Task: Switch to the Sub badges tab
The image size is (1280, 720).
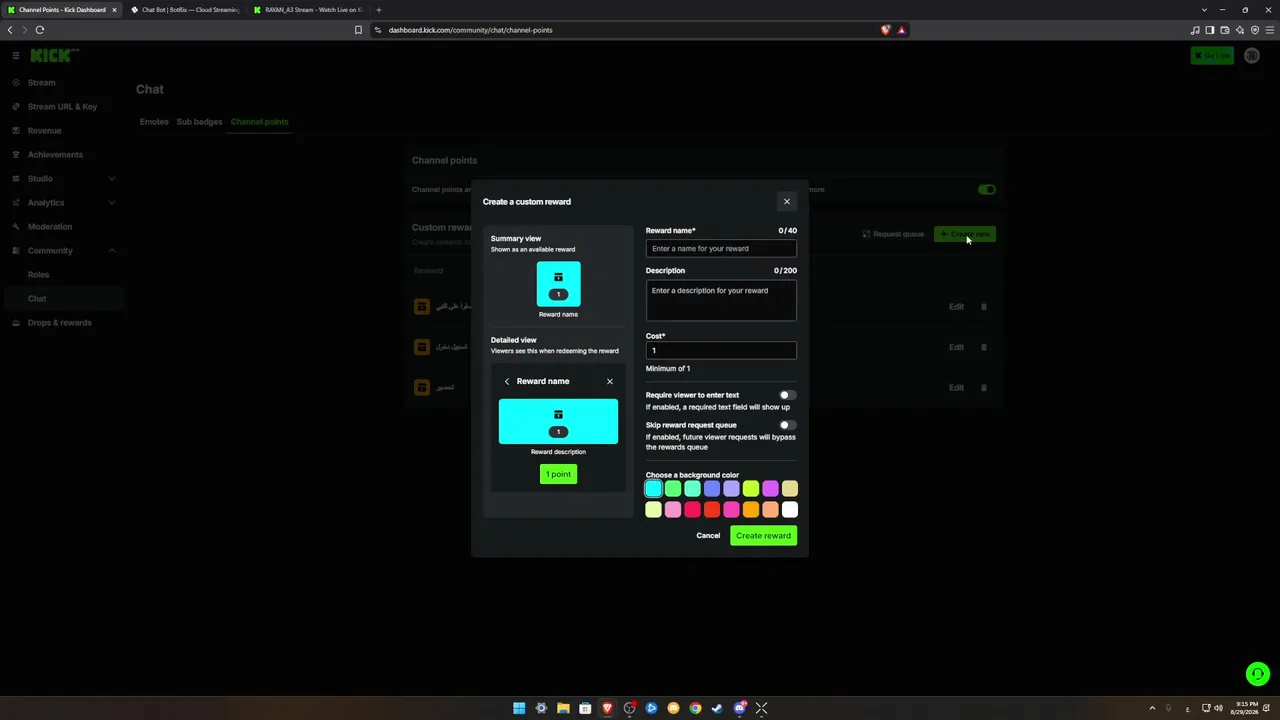Action: pyautogui.click(x=199, y=122)
